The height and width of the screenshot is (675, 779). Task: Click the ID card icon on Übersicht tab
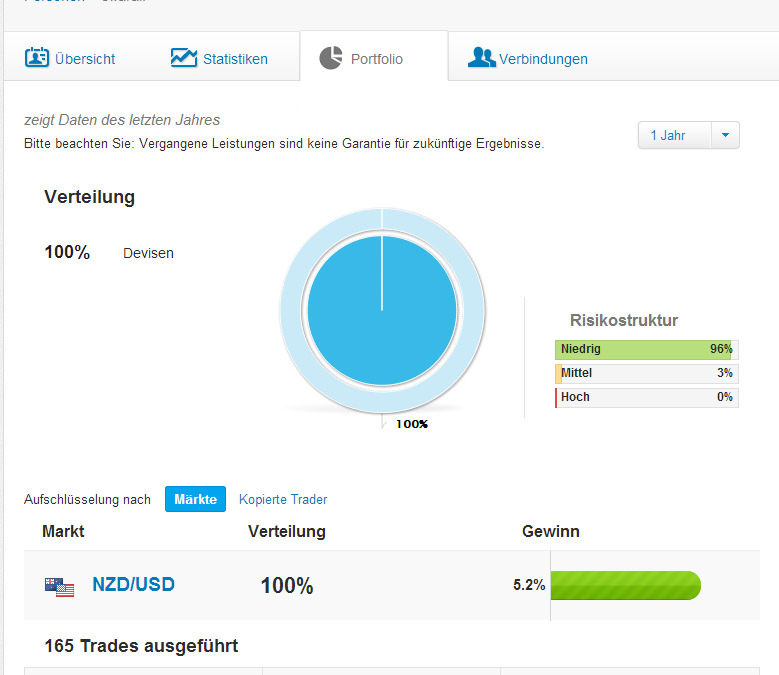click(x=37, y=58)
